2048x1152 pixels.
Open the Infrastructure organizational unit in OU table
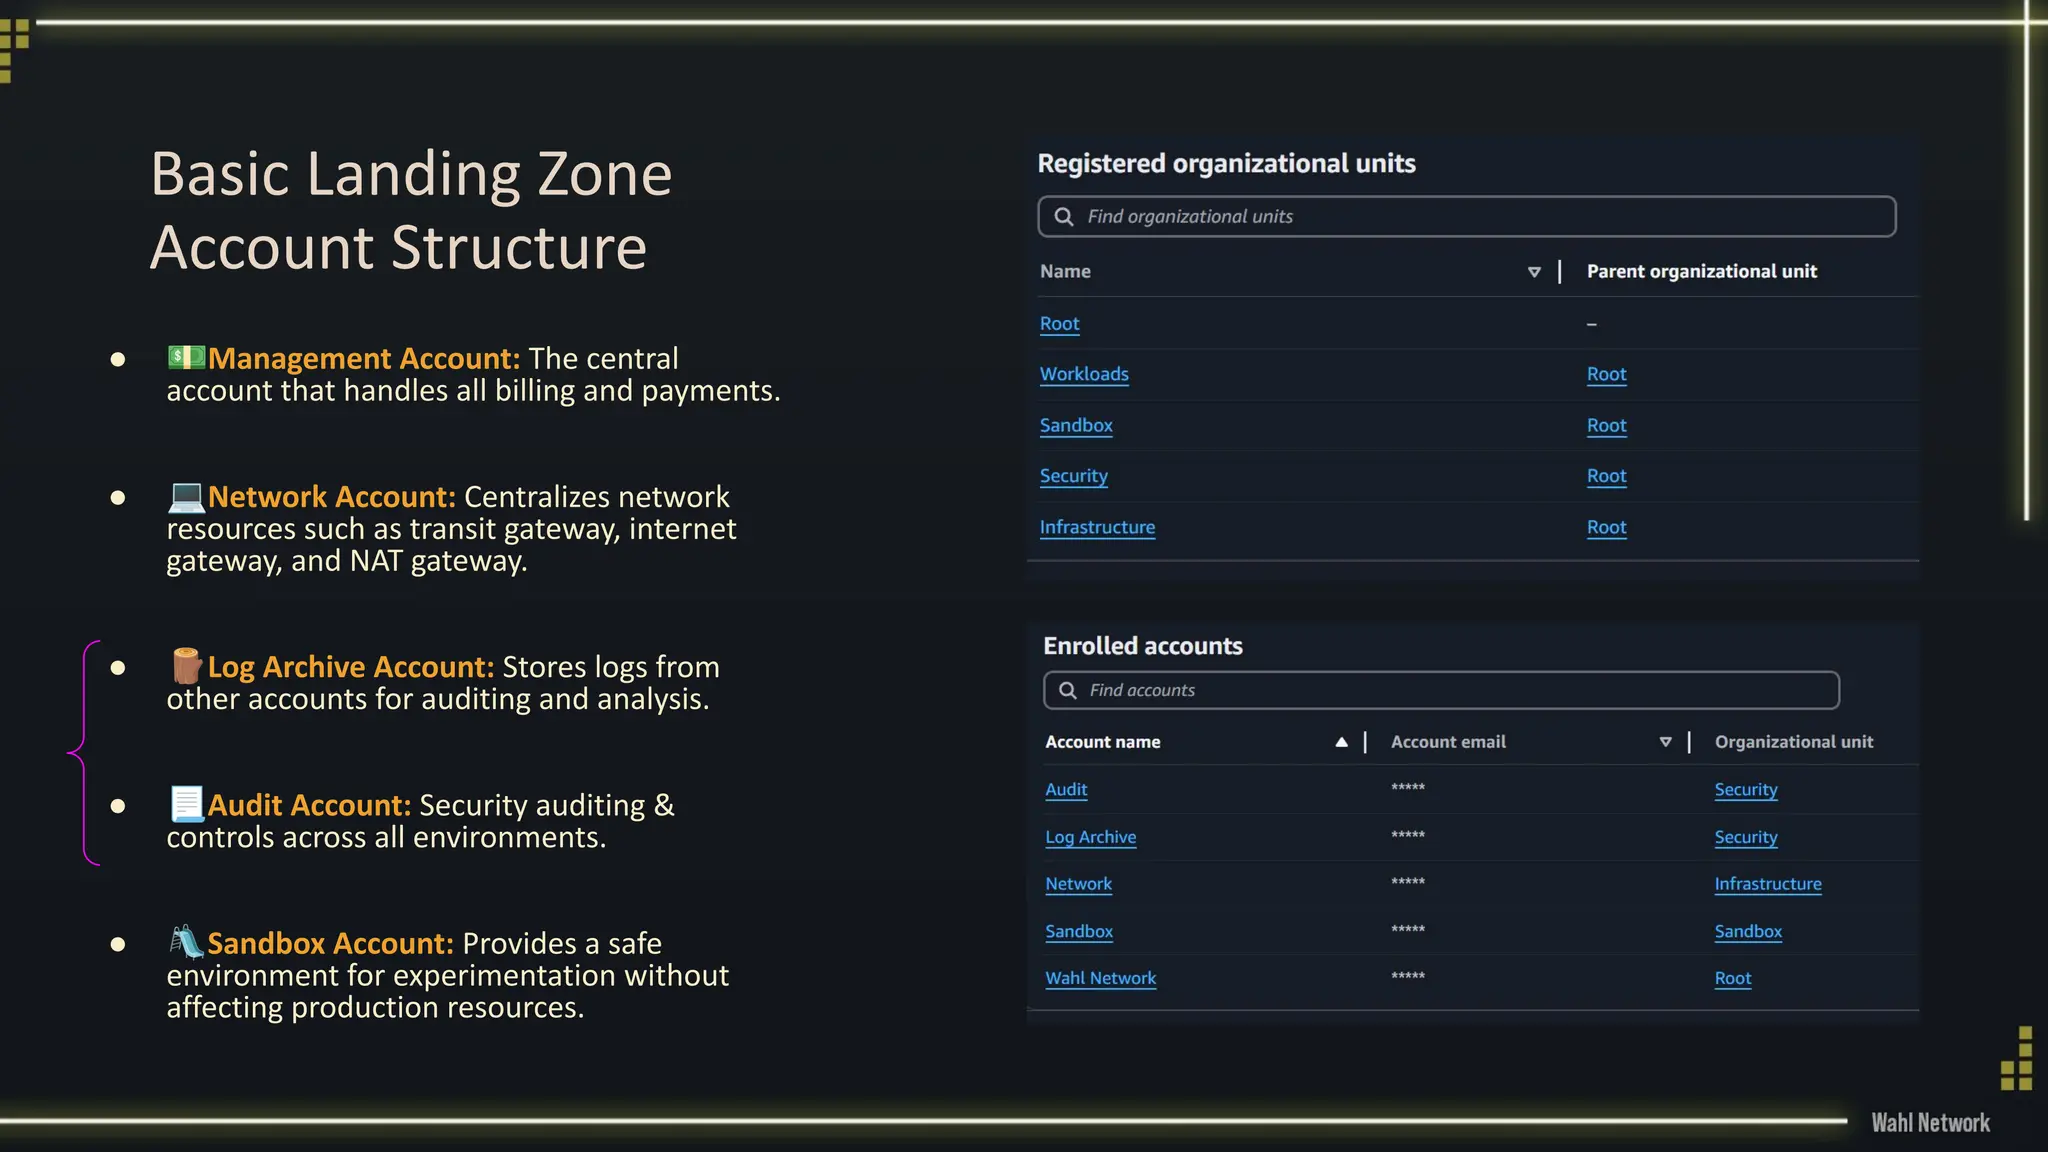pyautogui.click(x=1097, y=527)
